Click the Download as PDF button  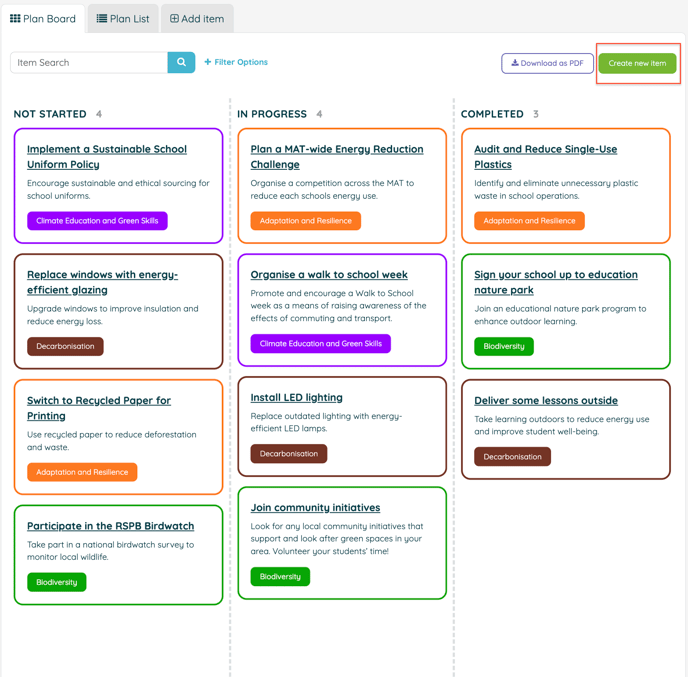(x=547, y=63)
